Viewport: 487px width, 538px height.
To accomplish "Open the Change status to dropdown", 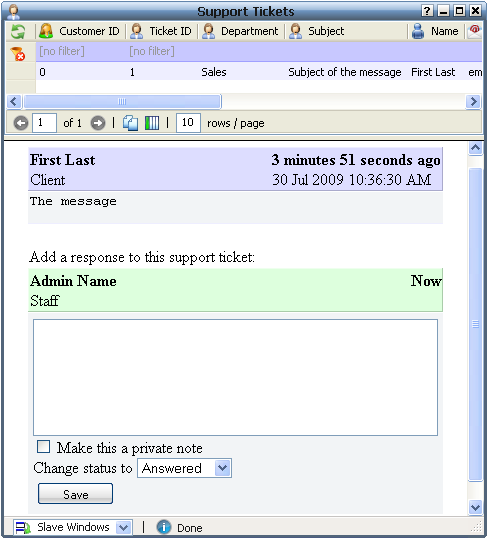I will [185, 468].
